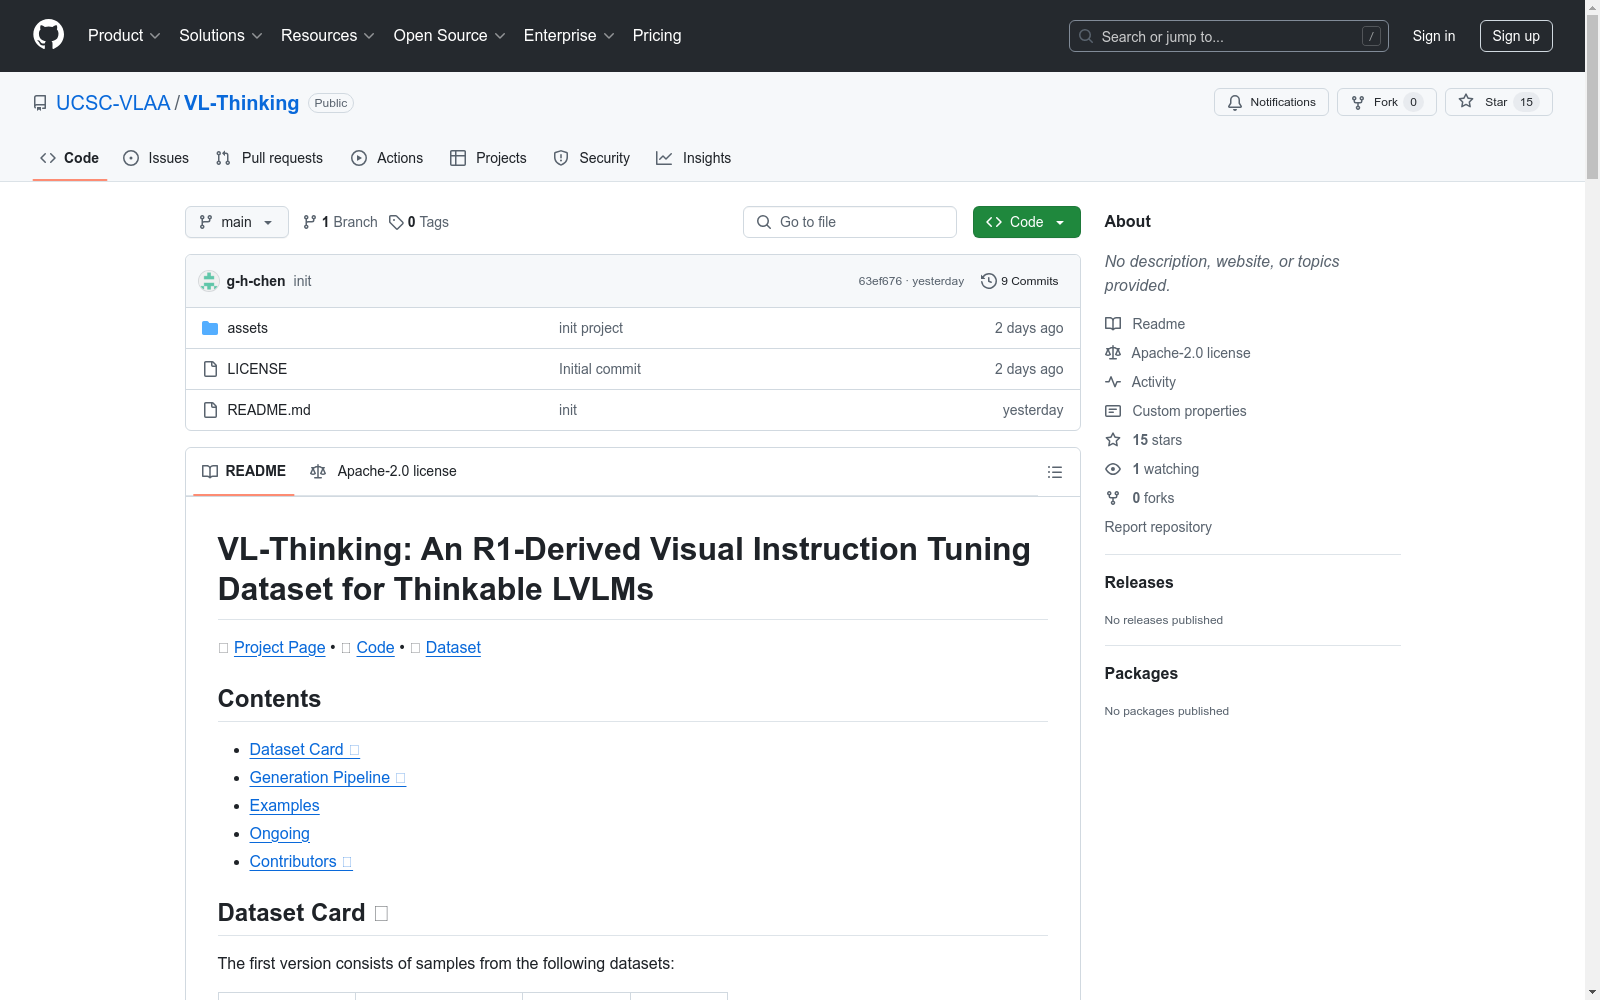The width and height of the screenshot is (1600, 1000).
Task: Click the branch icon next to 1 Branch
Action: pos(310,222)
